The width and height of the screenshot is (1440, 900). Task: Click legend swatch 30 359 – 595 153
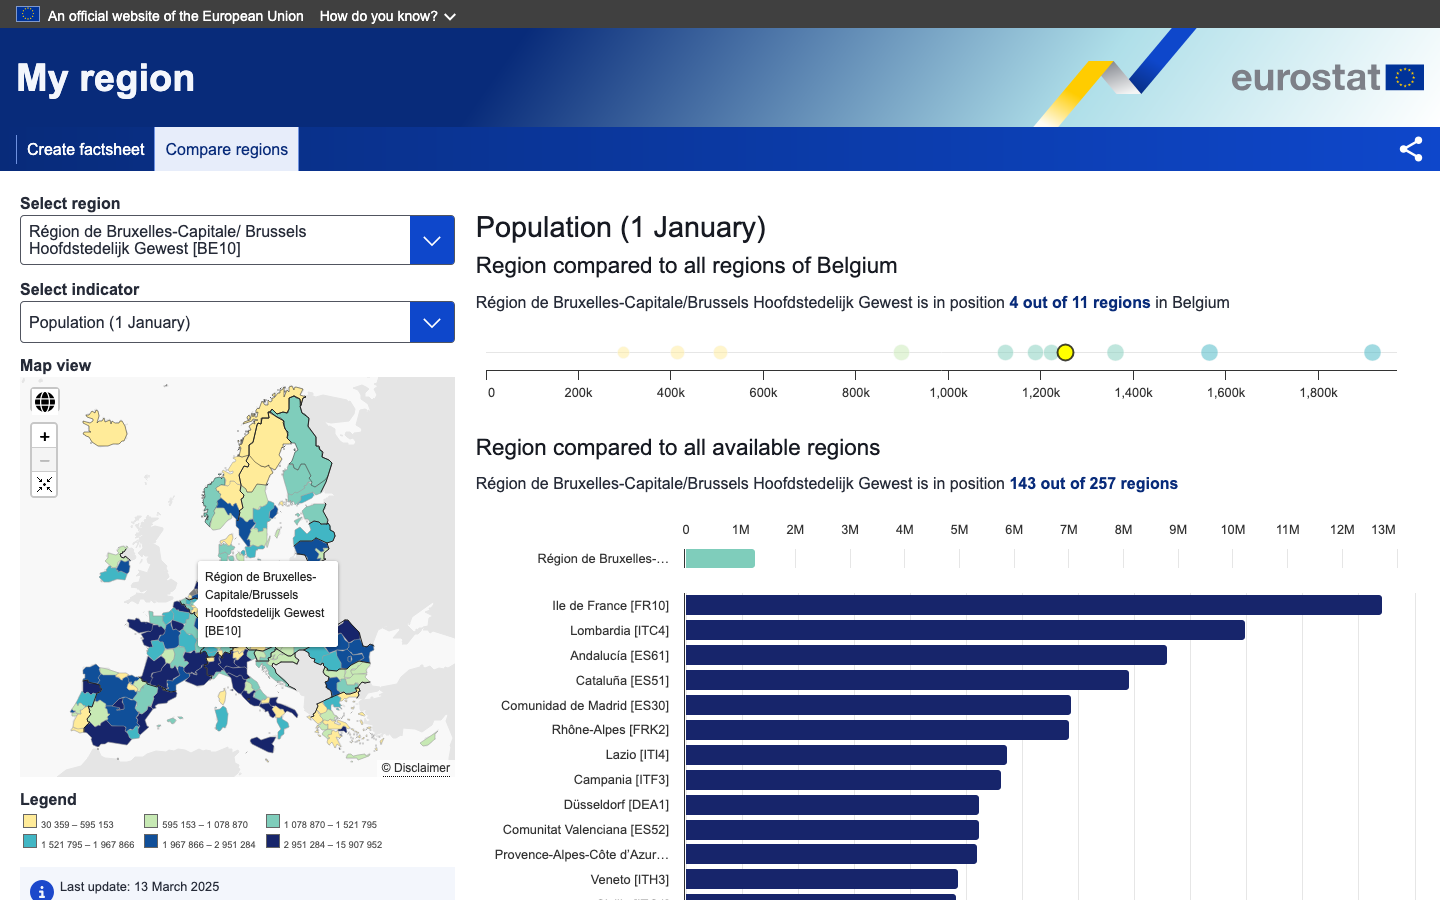[x=30, y=821]
